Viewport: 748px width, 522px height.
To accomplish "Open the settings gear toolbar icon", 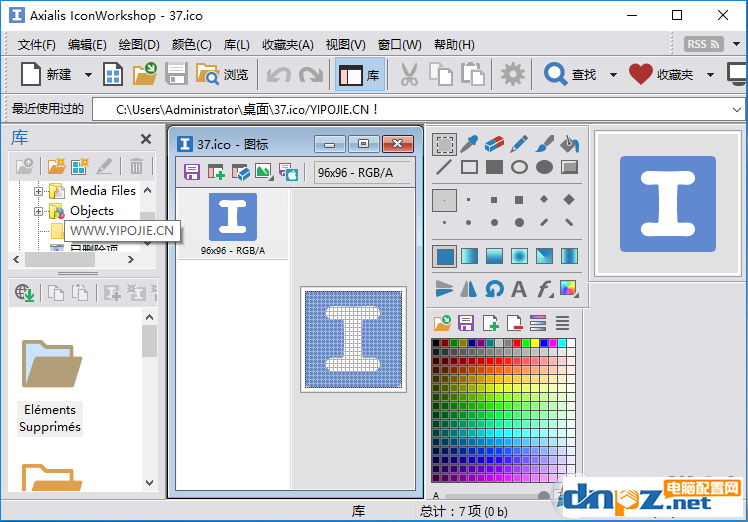I will pyautogui.click(x=512, y=75).
